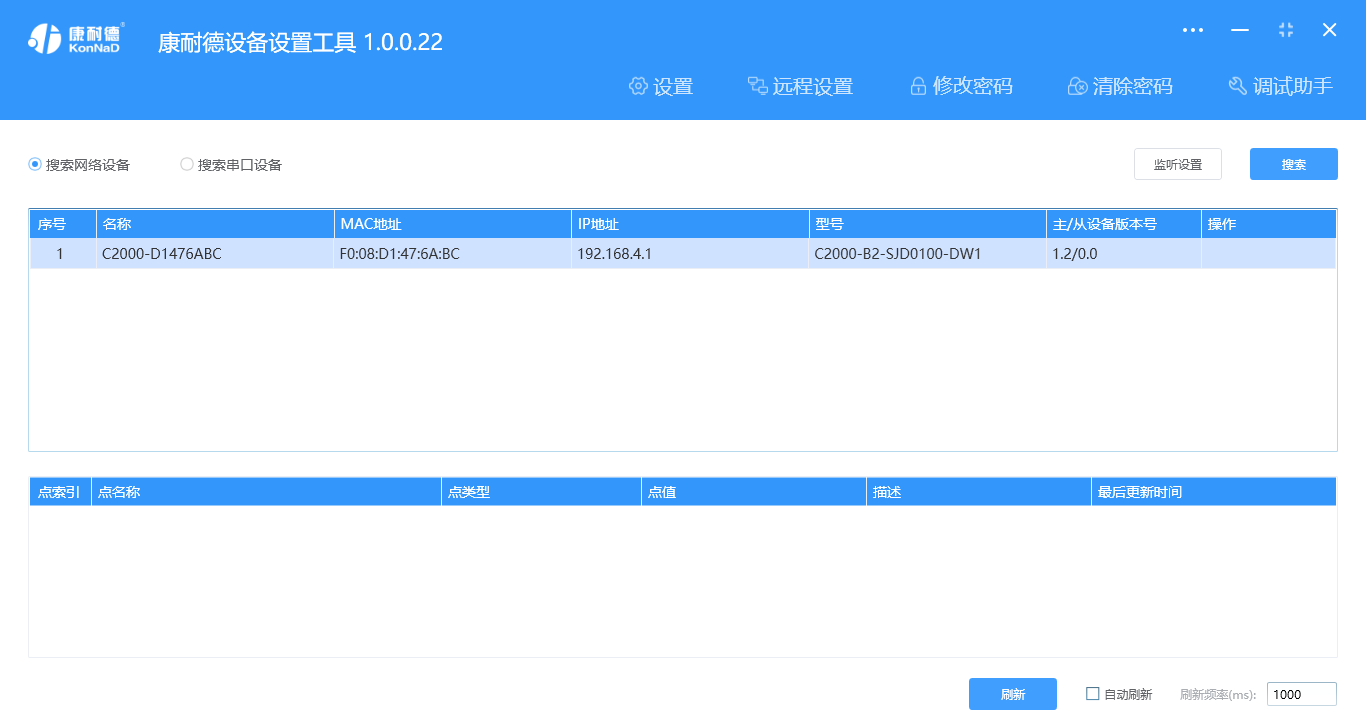This screenshot has height=725, width=1366.
Task: Open the 清除密码 menu item
Action: (1121, 86)
